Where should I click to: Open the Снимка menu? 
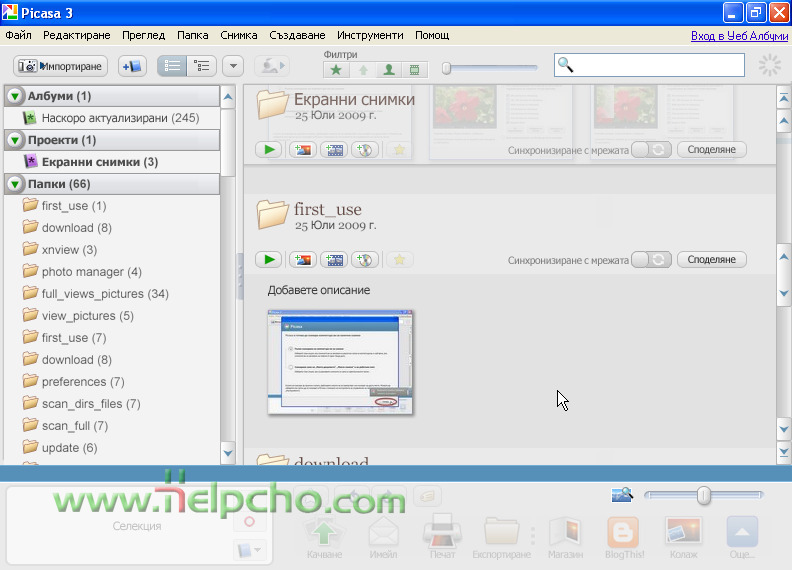pyautogui.click(x=239, y=35)
